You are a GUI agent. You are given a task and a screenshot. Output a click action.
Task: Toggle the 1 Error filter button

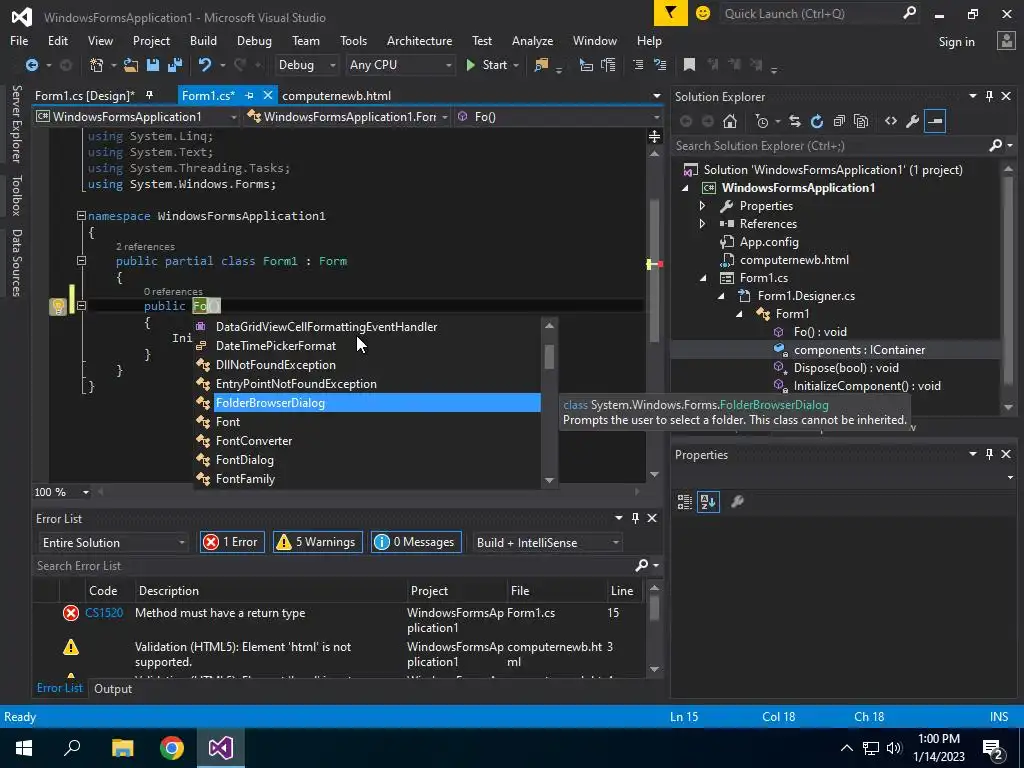pyautogui.click(x=232, y=542)
